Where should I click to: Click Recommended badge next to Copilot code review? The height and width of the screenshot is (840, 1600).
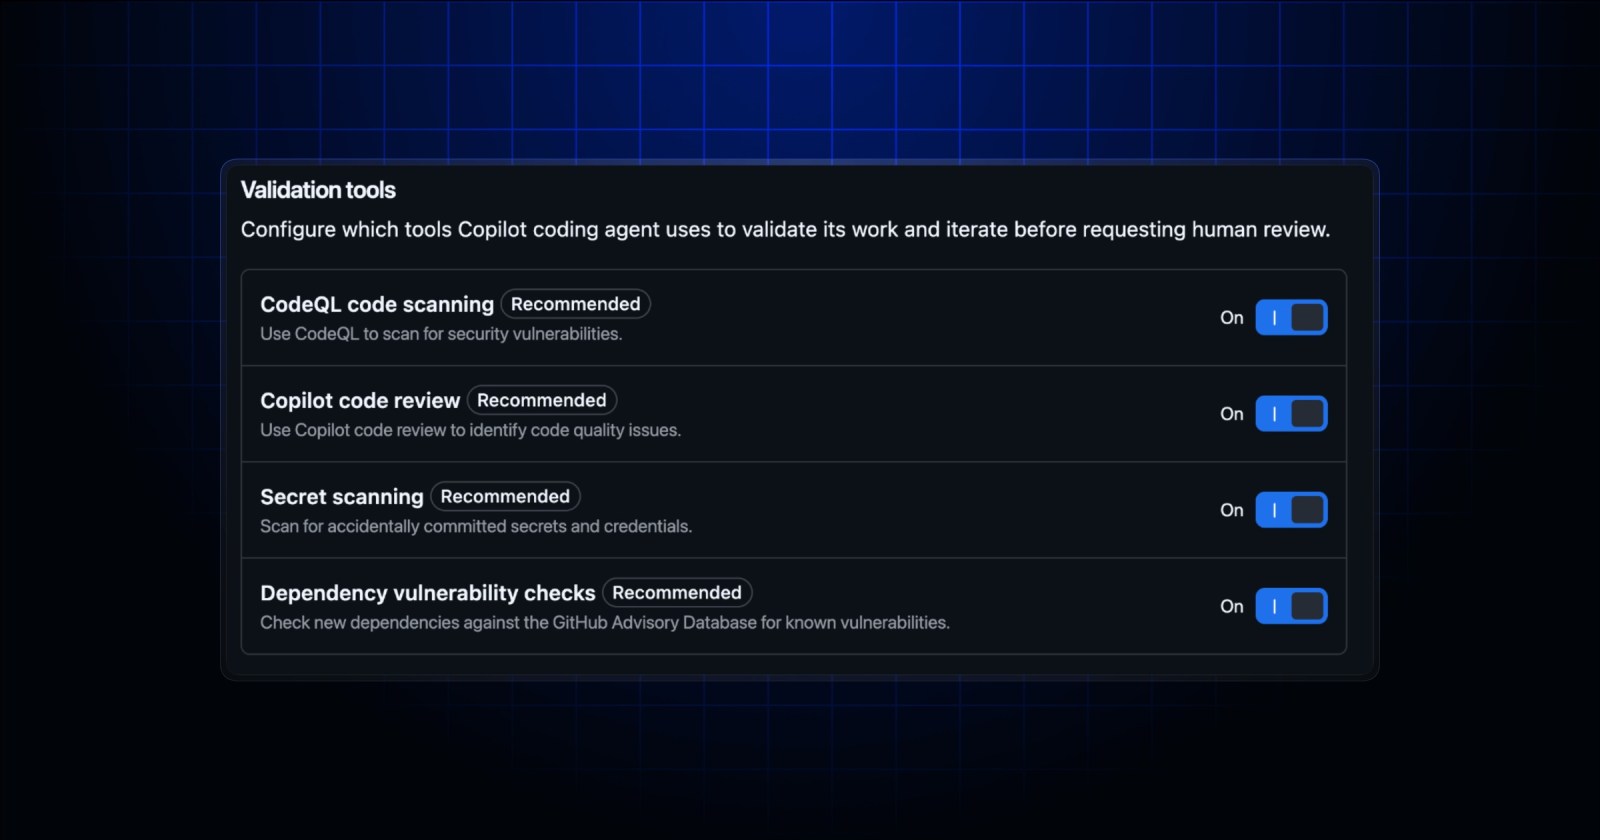542,400
